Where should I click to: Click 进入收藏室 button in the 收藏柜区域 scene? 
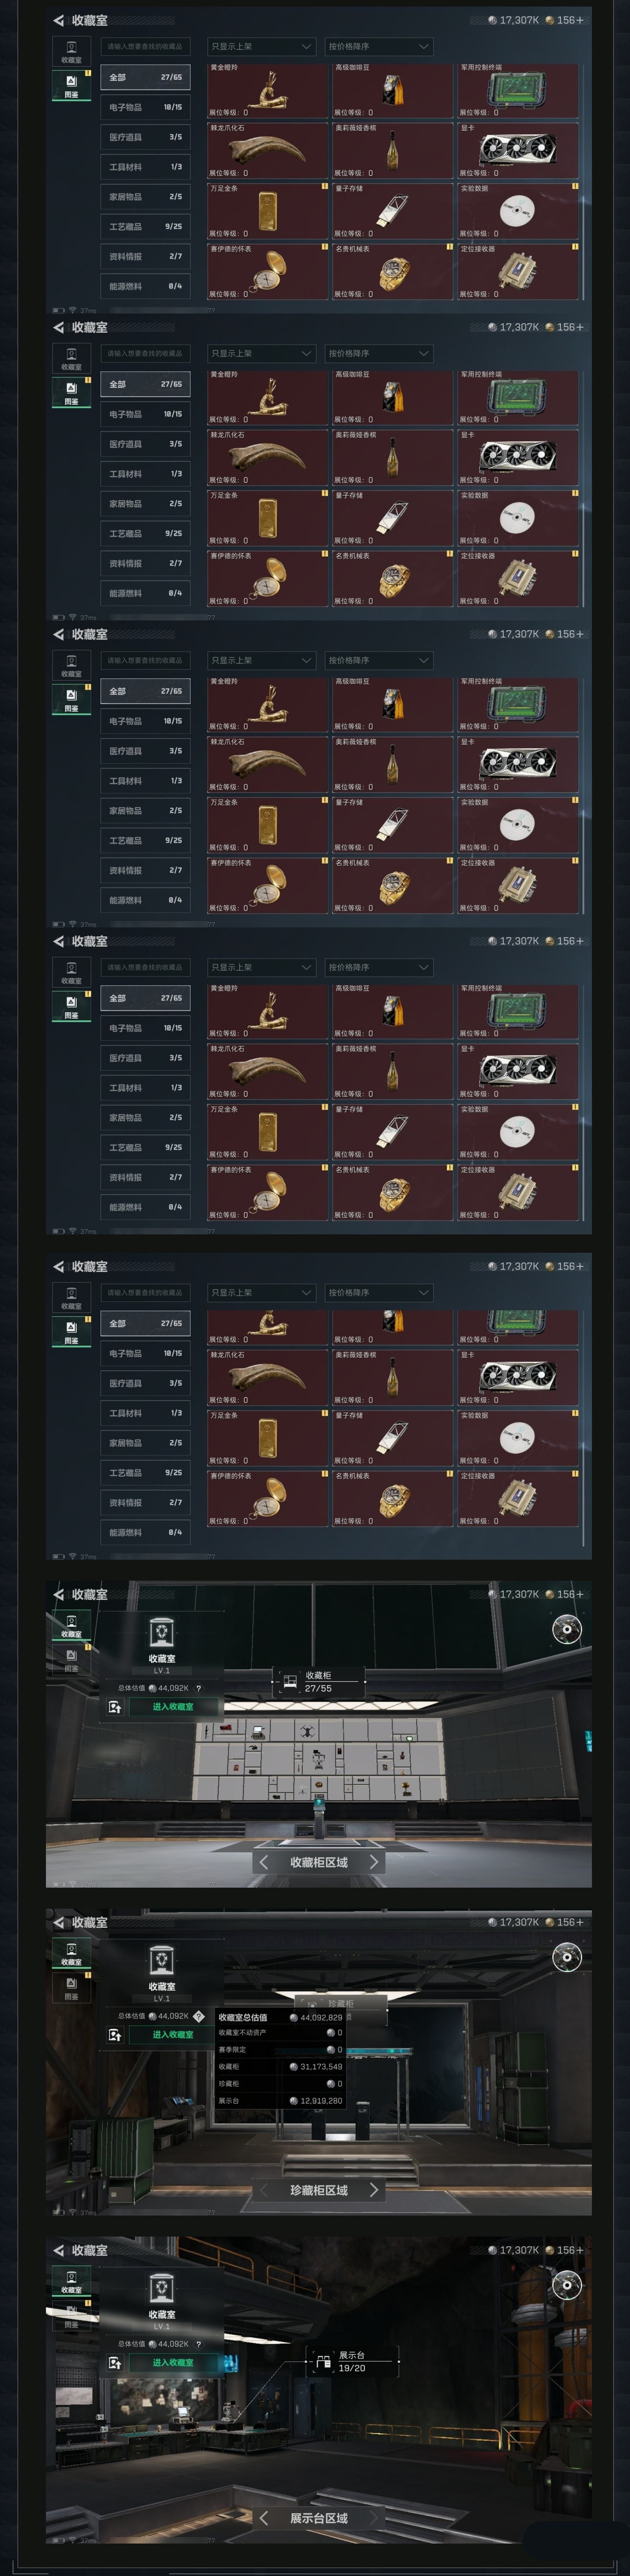(x=173, y=1706)
